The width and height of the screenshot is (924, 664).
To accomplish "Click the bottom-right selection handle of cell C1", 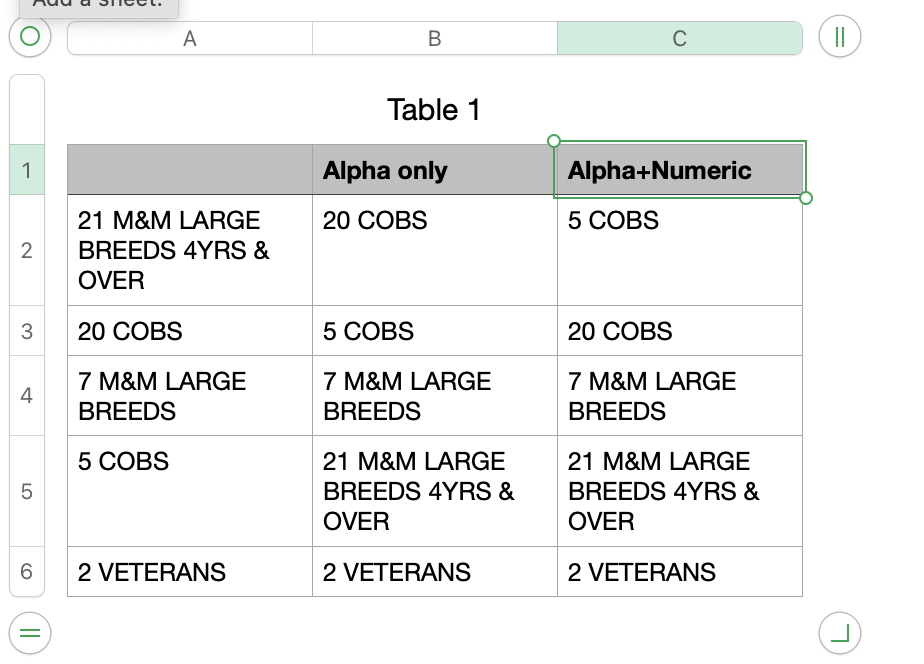I will point(807,198).
